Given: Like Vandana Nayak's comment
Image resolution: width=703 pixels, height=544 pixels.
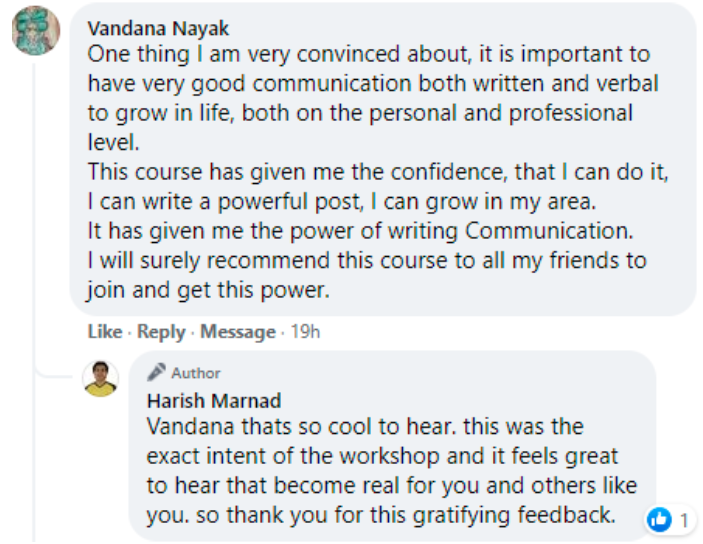Looking at the screenshot, I should point(104,331).
